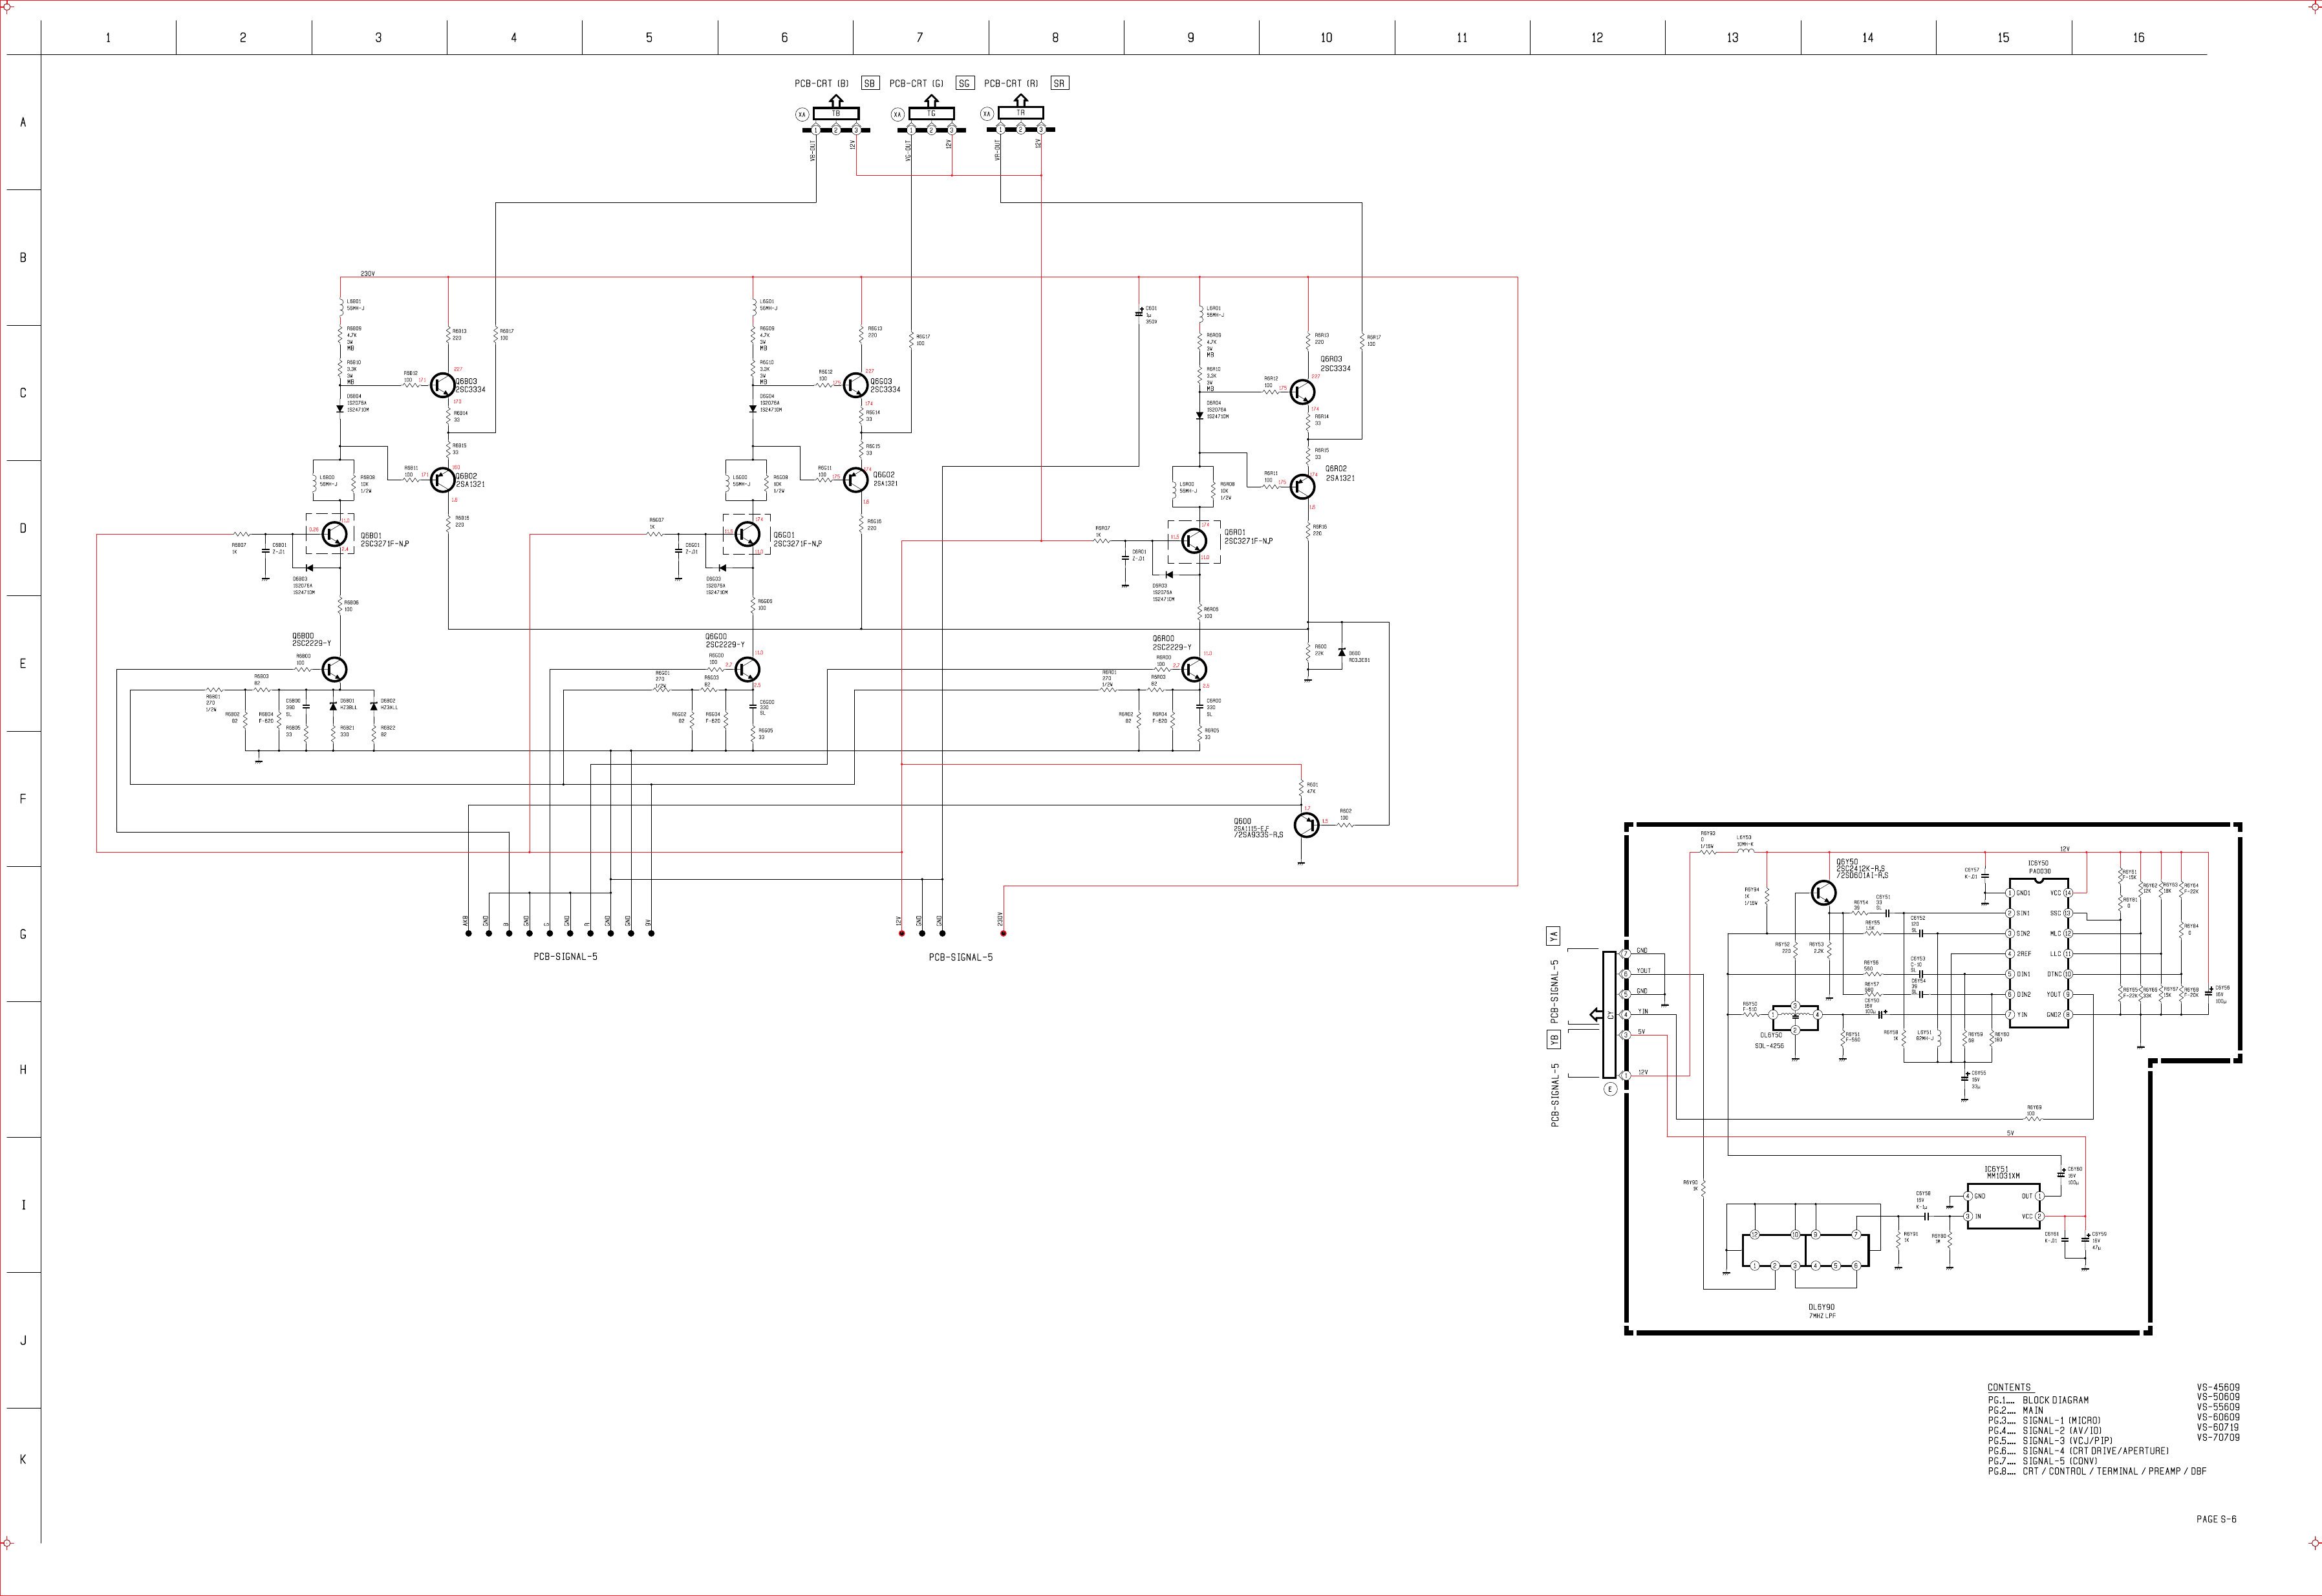This screenshot has height=1596, width=2322.
Task: Click the VS-55609 model number
Action: tap(2218, 1407)
